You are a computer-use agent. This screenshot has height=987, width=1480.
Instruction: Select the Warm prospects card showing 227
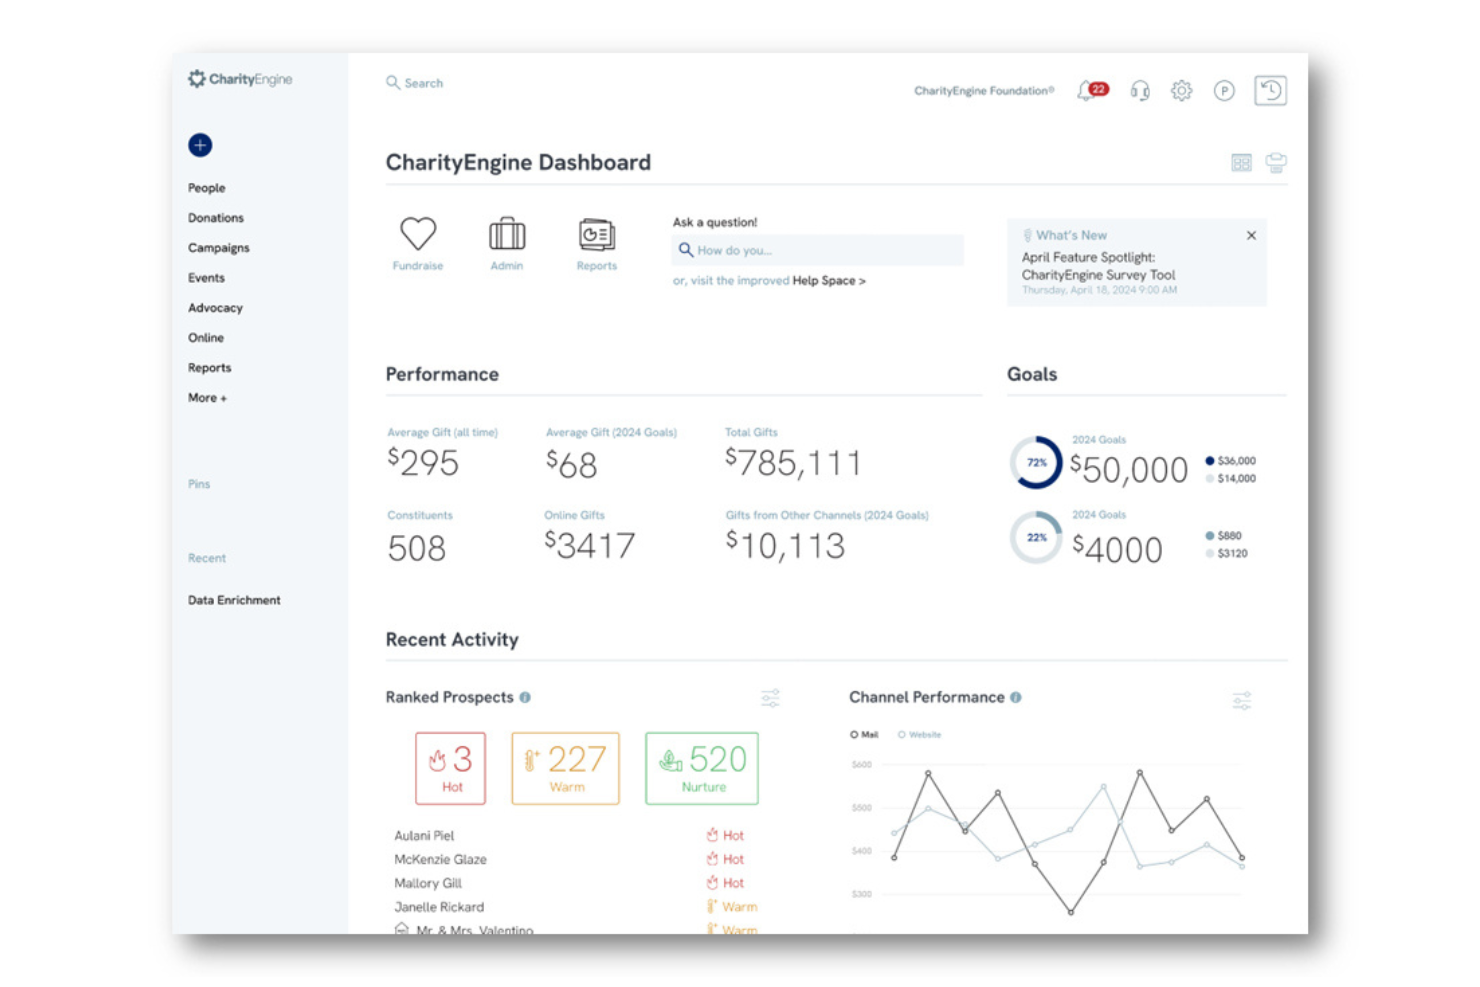566,768
